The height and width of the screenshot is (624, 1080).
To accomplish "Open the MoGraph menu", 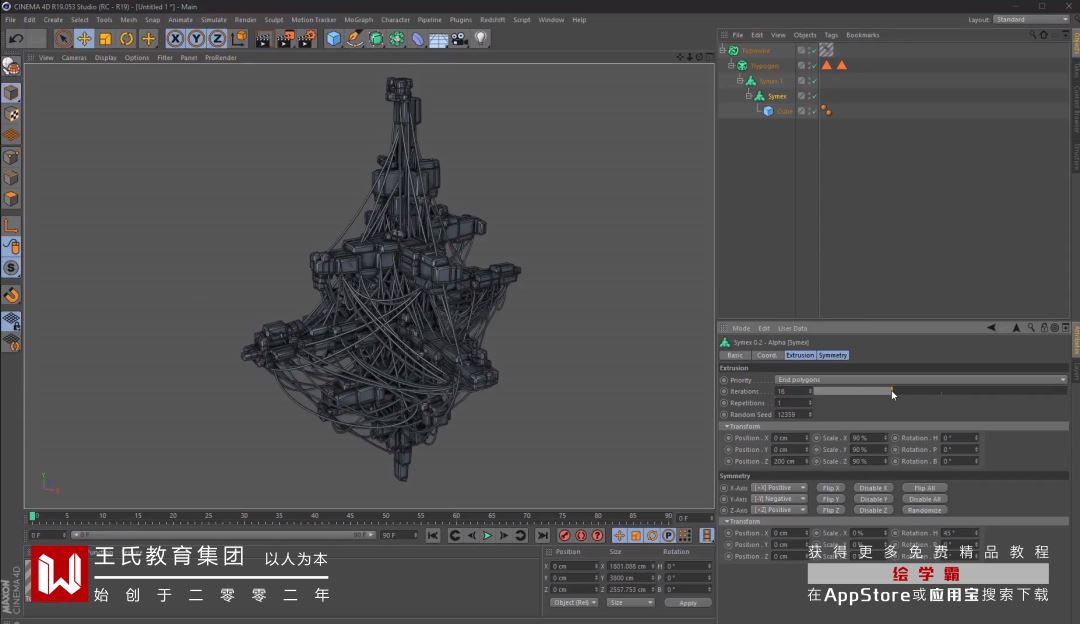I will tap(358, 20).
